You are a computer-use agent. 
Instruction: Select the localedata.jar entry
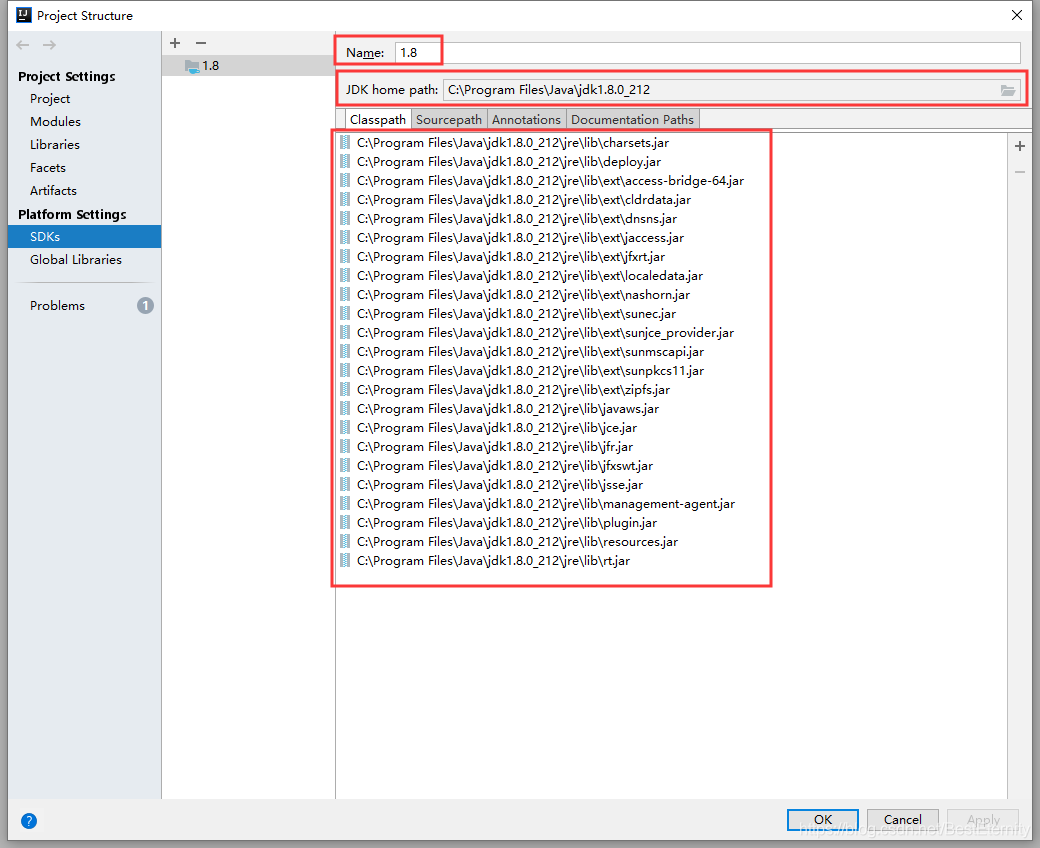[x=530, y=276]
